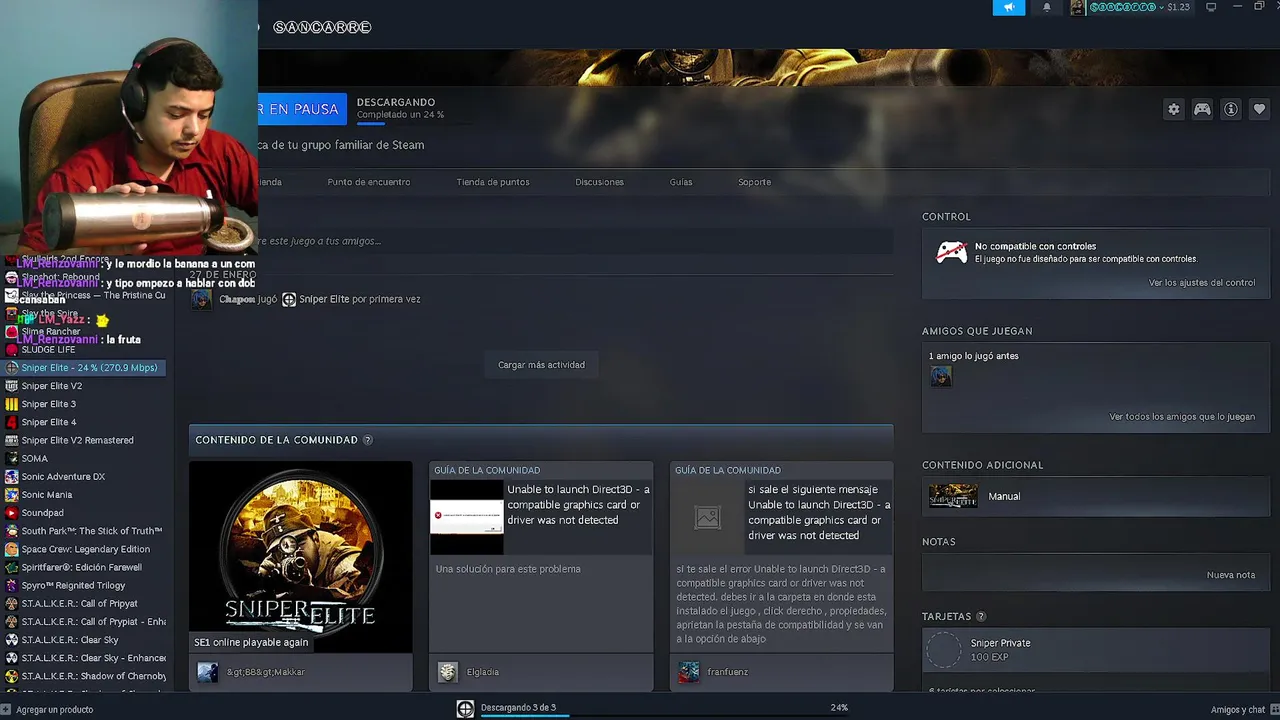Click the Elgladia author avatar
1280x720 pixels.
448,672
